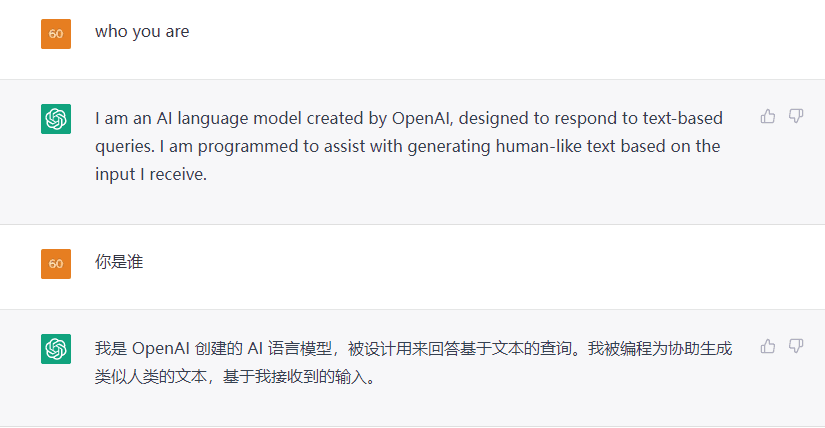
Task: Click "input I receive" in the English reply
Action: click(x=151, y=173)
